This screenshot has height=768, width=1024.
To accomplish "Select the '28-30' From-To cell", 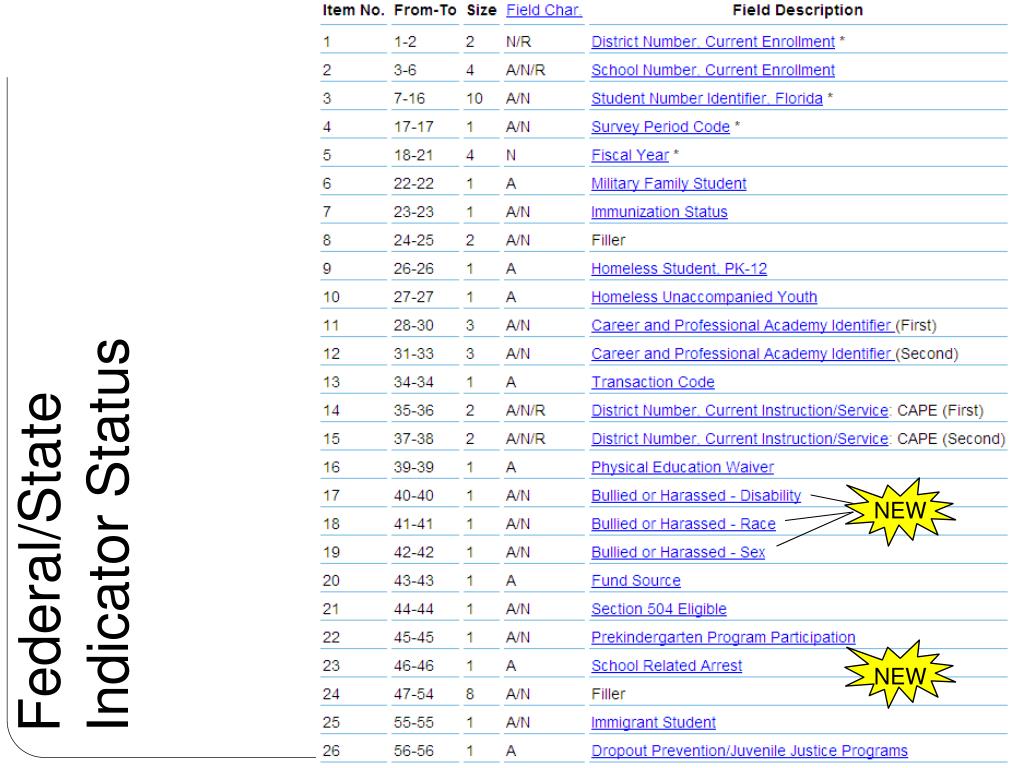I will point(413,325).
